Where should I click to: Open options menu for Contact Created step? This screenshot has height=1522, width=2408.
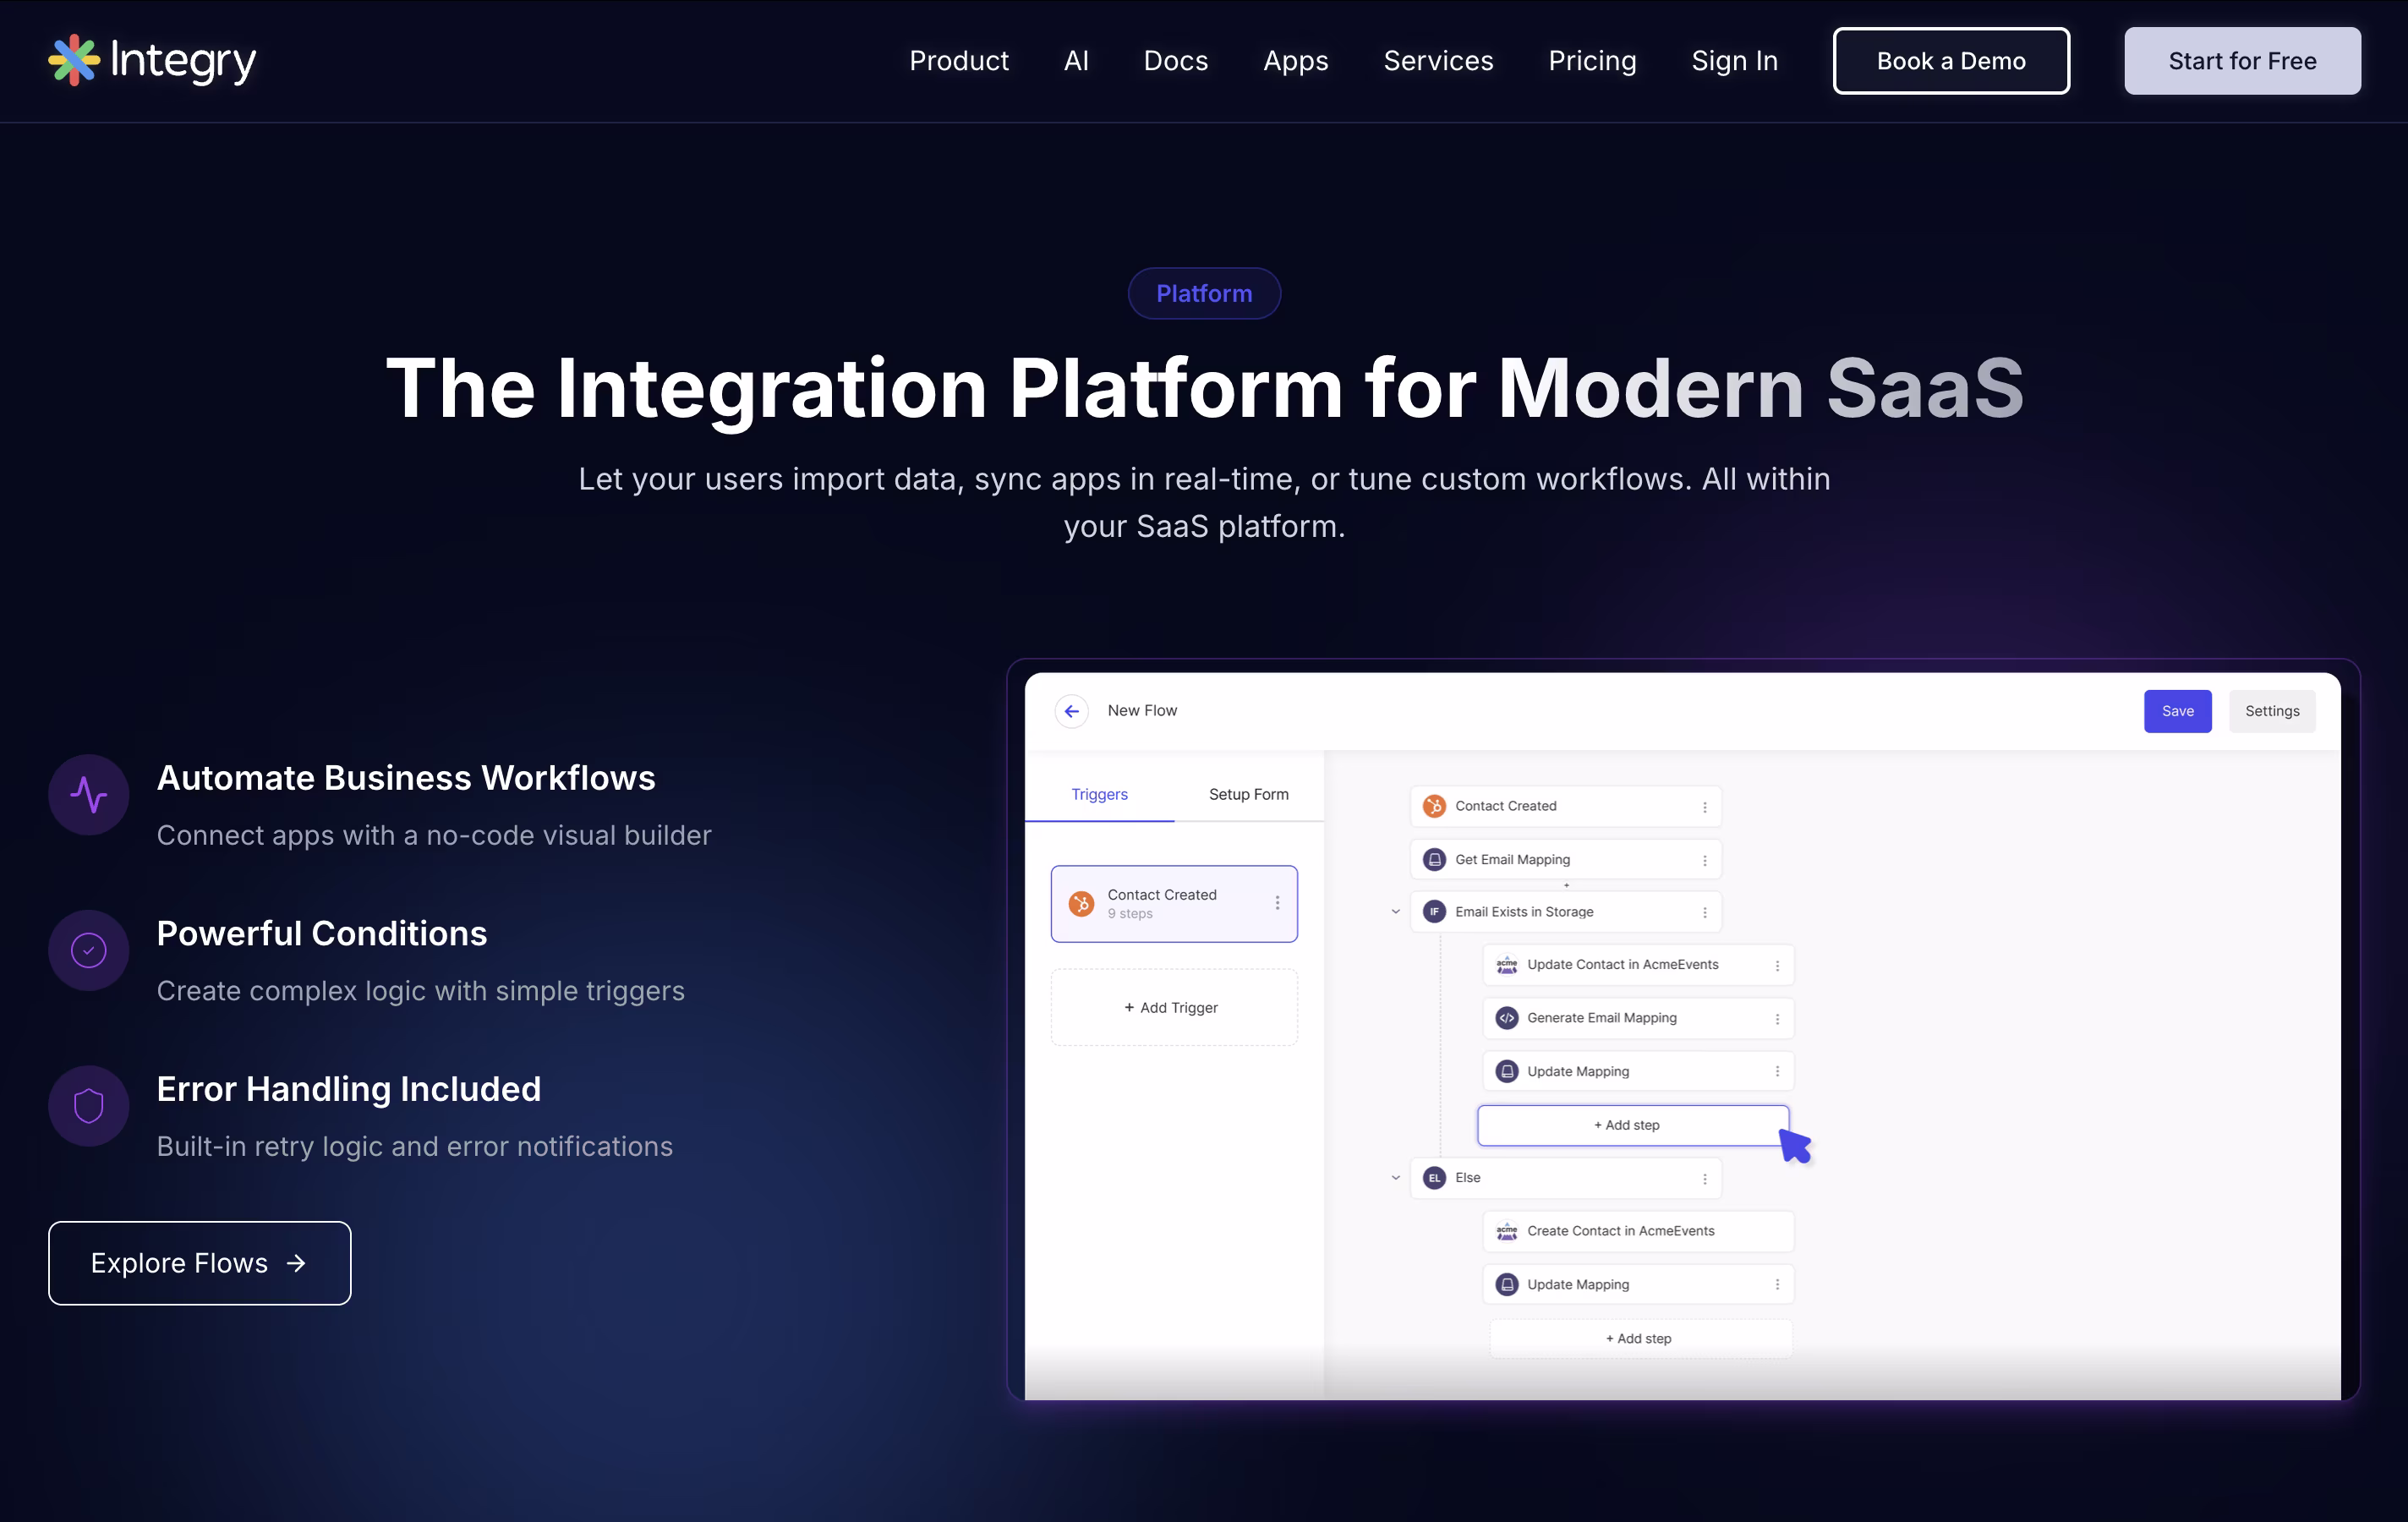pos(1705,807)
